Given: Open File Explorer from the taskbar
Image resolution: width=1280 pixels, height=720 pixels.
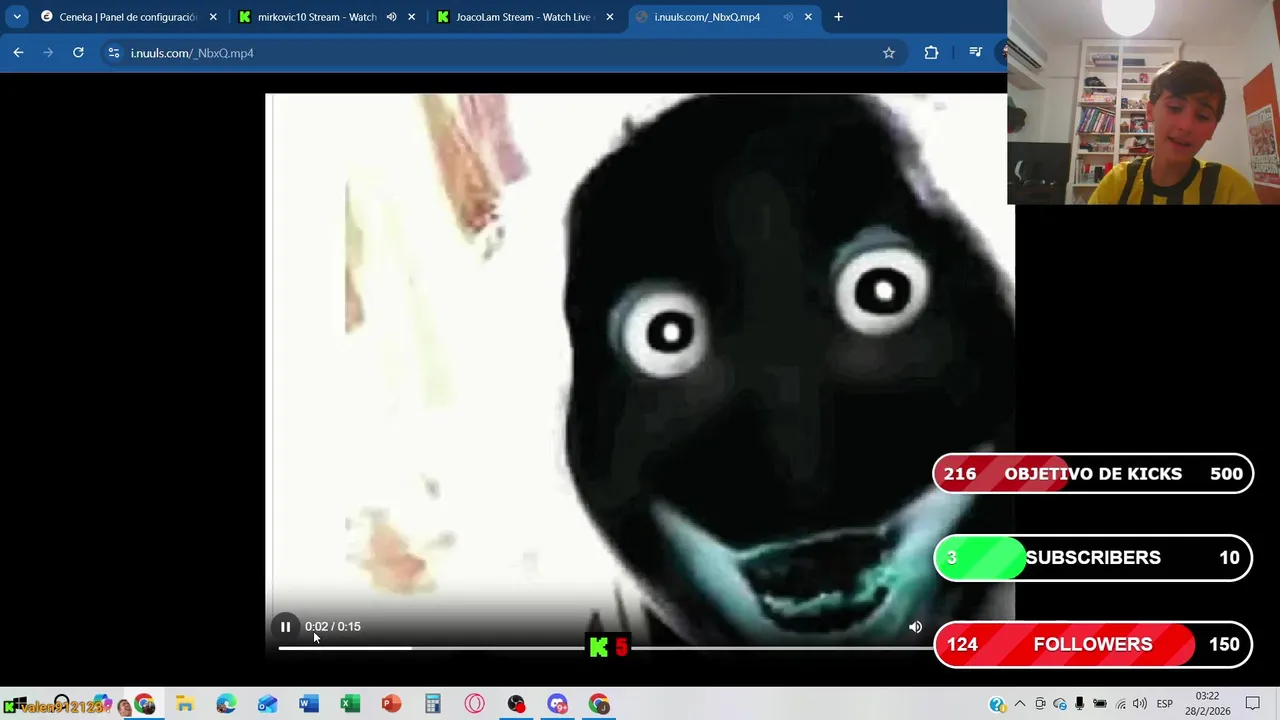Looking at the screenshot, I should point(185,704).
